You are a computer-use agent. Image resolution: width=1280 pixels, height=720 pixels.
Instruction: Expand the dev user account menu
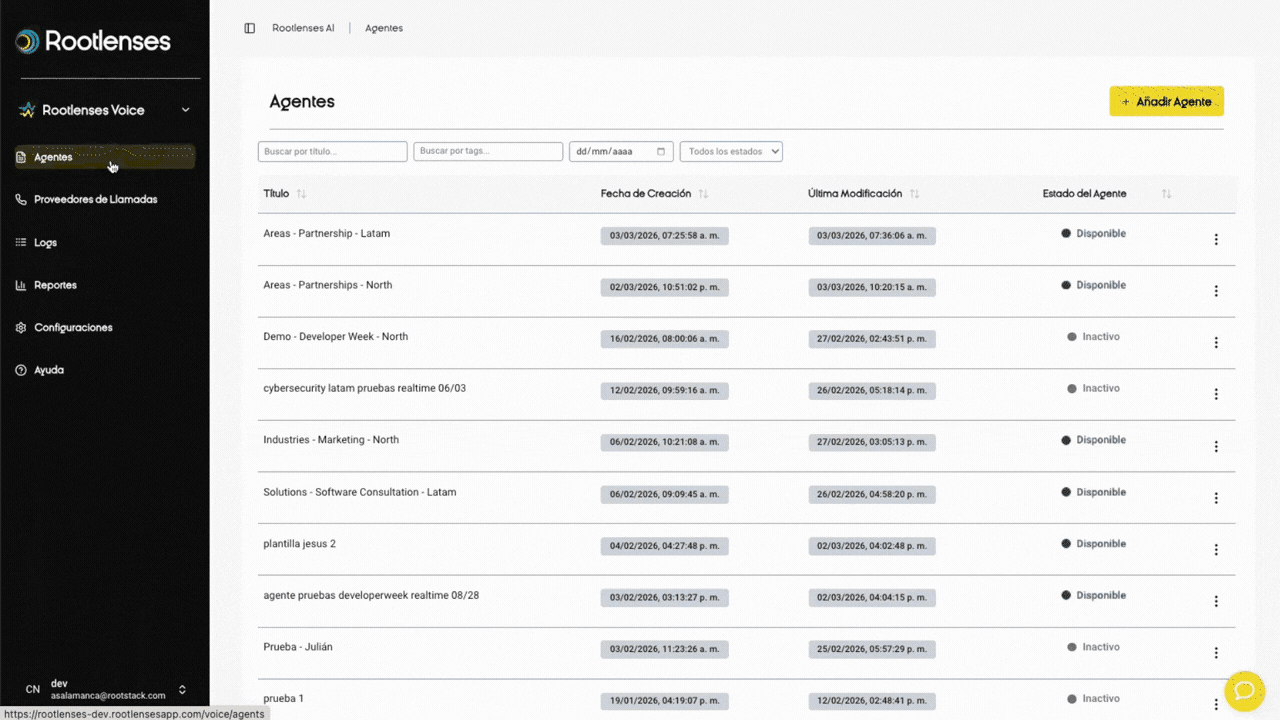click(x=182, y=689)
